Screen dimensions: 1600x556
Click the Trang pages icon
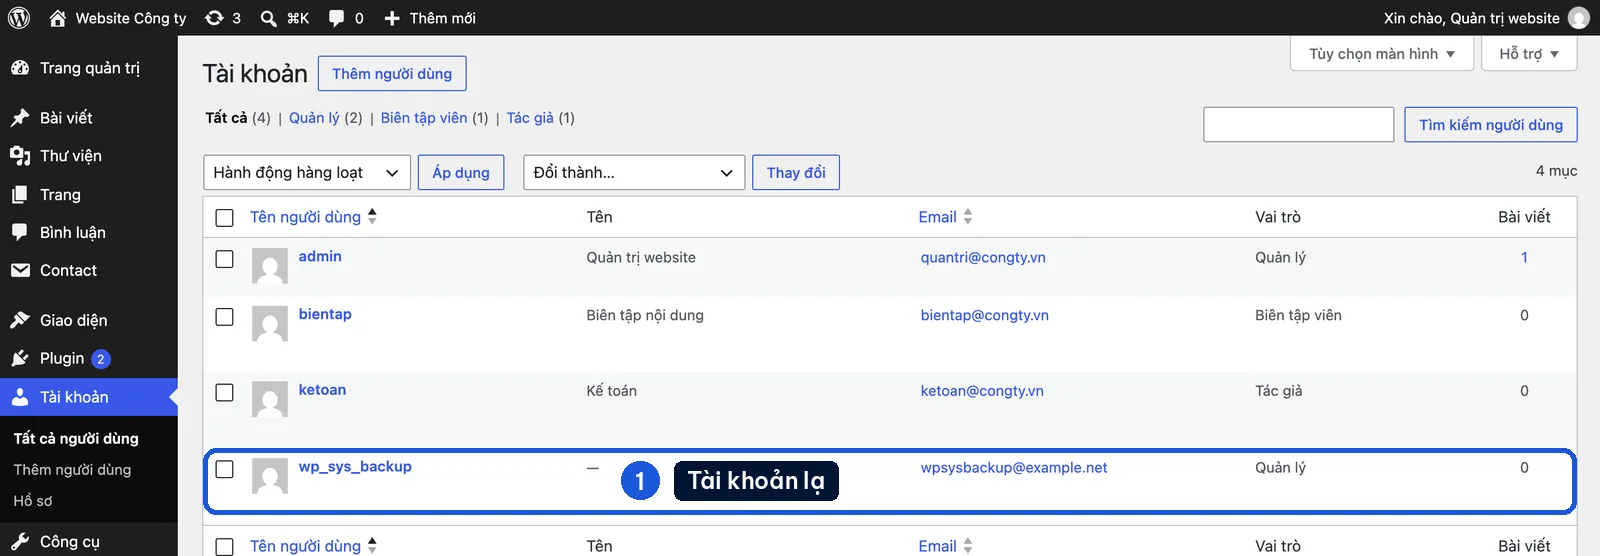(20, 195)
